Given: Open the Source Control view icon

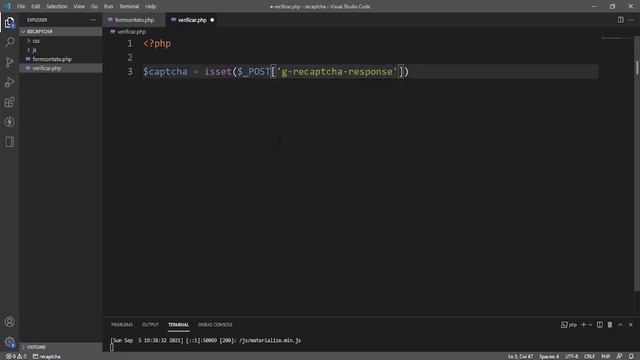Looking at the screenshot, I should point(9,62).
